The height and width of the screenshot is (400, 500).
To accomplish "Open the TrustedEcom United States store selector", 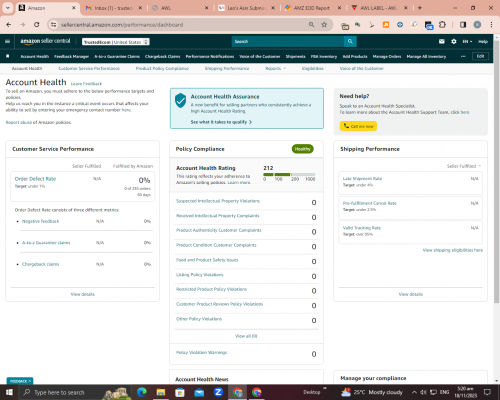I will [116, 42].
